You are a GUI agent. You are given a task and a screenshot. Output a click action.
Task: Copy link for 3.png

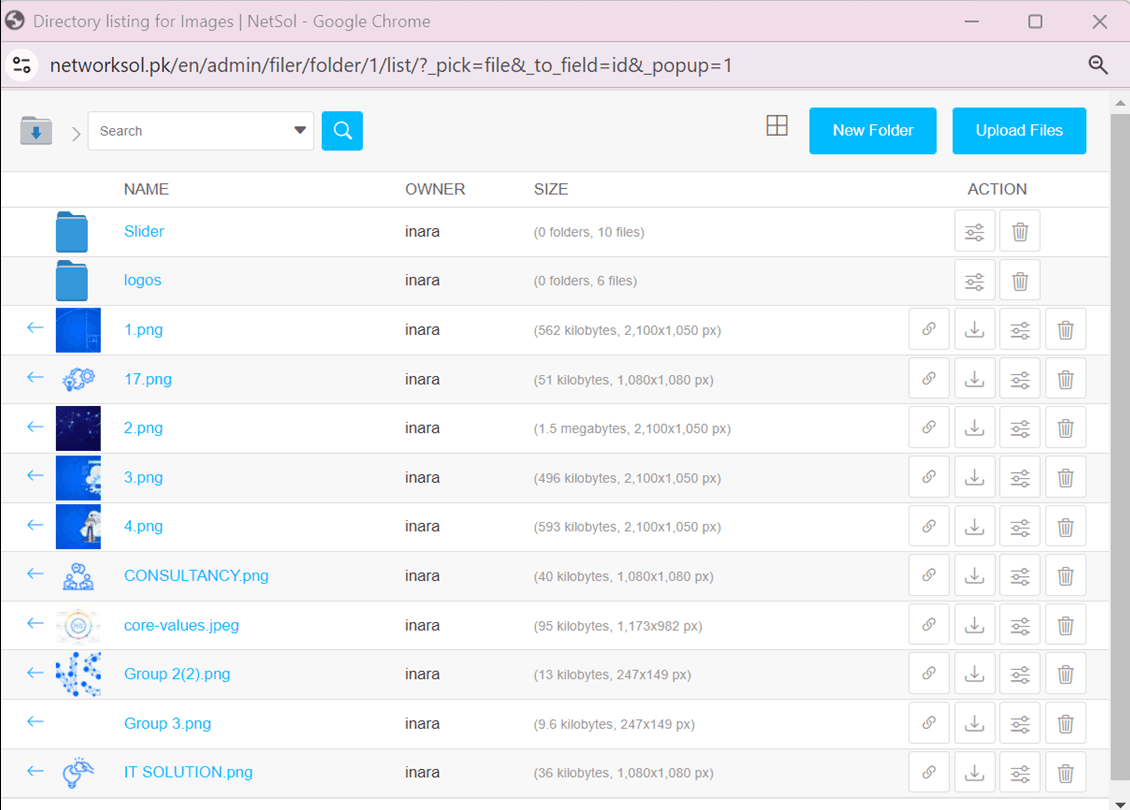[x=929, y=478]
